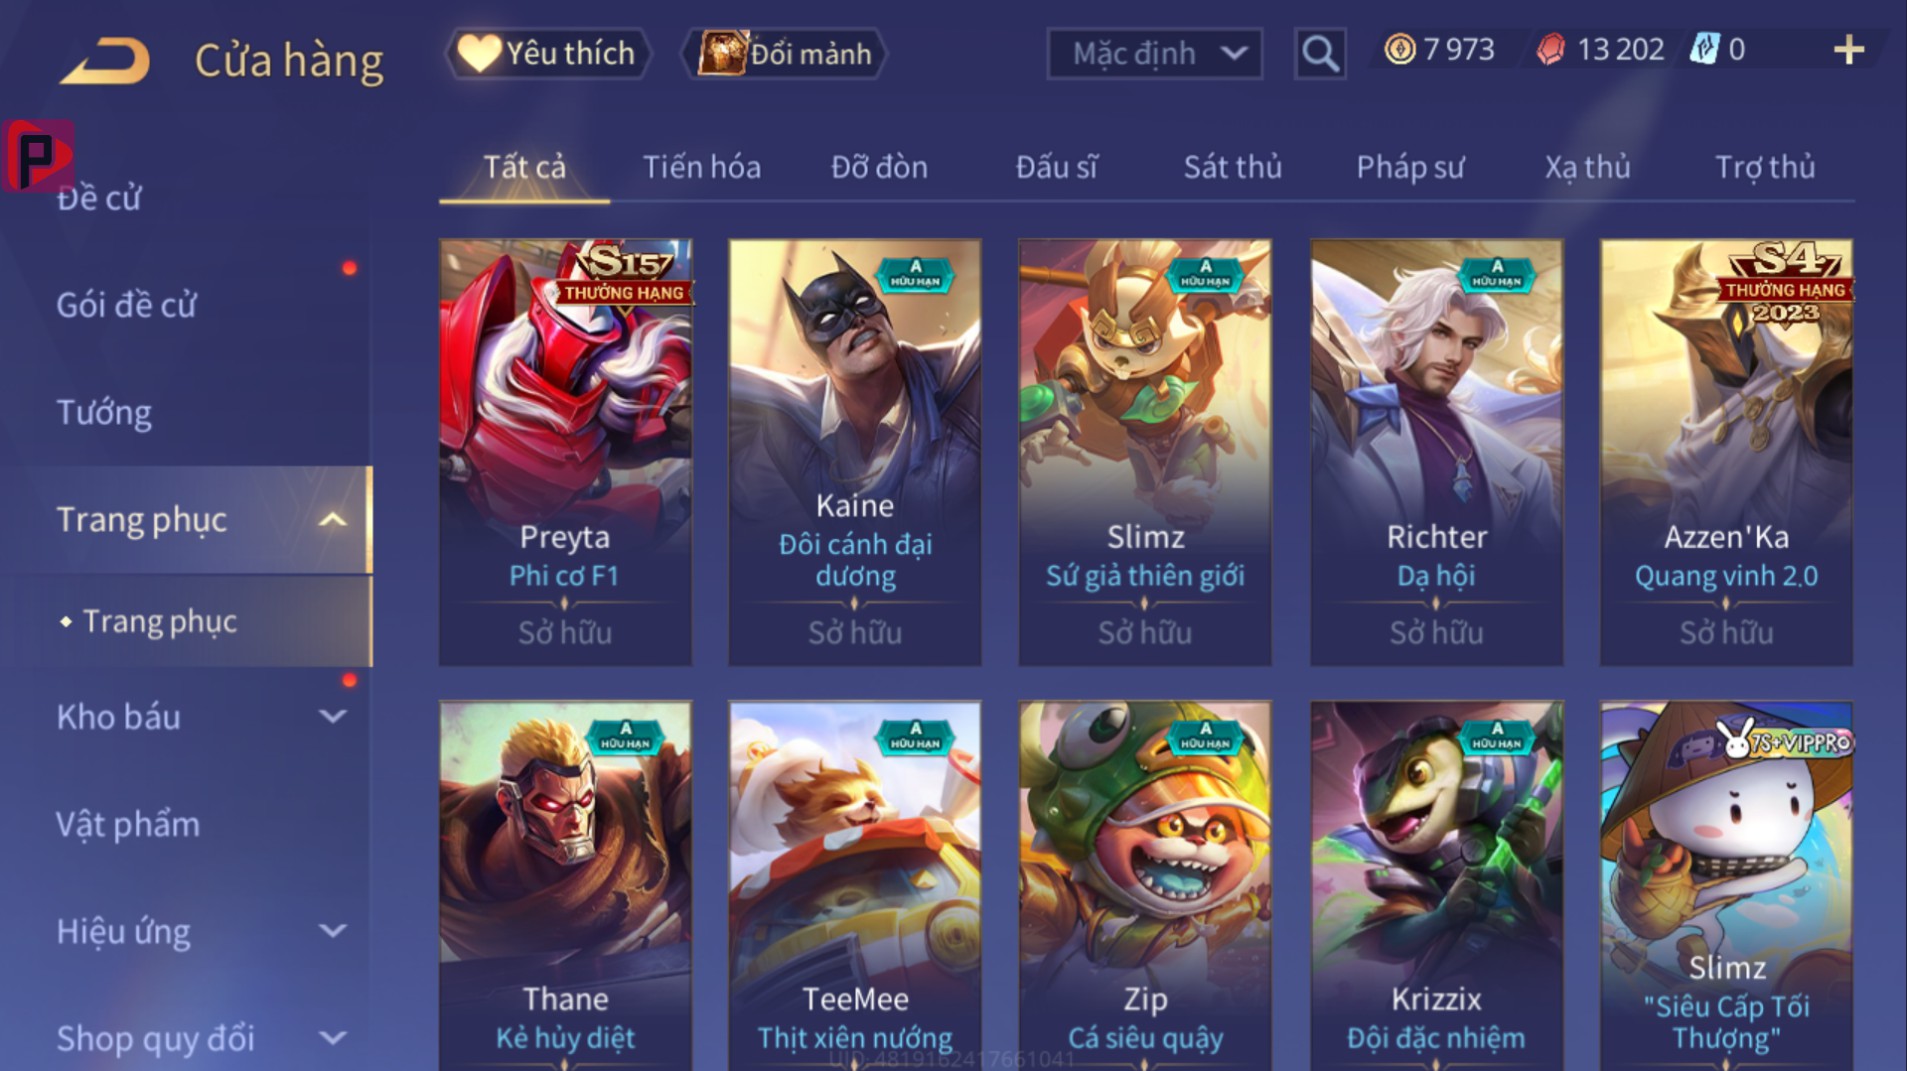Select the Pháp sư filter tab
Screen dimensions: 1907x1071
click(x=1410, y=167)
